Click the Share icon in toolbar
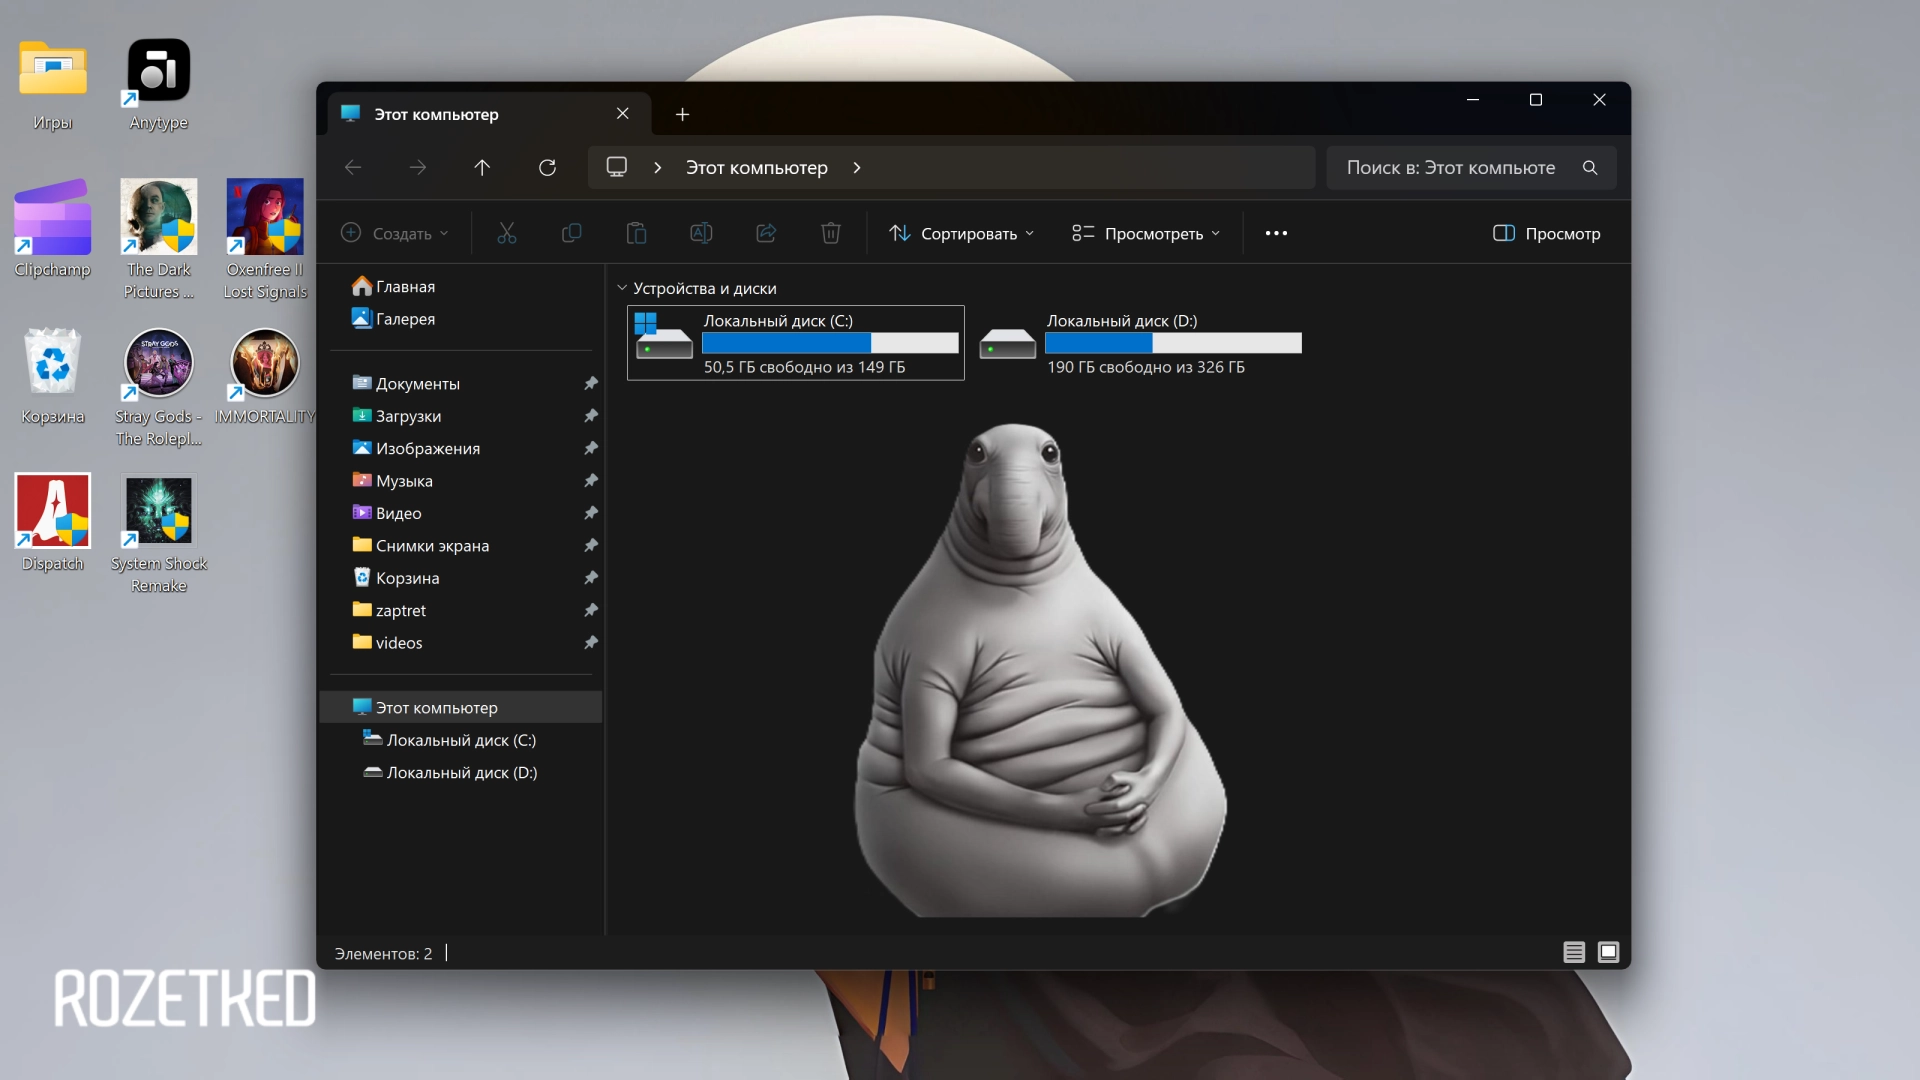 click(765, 233)
